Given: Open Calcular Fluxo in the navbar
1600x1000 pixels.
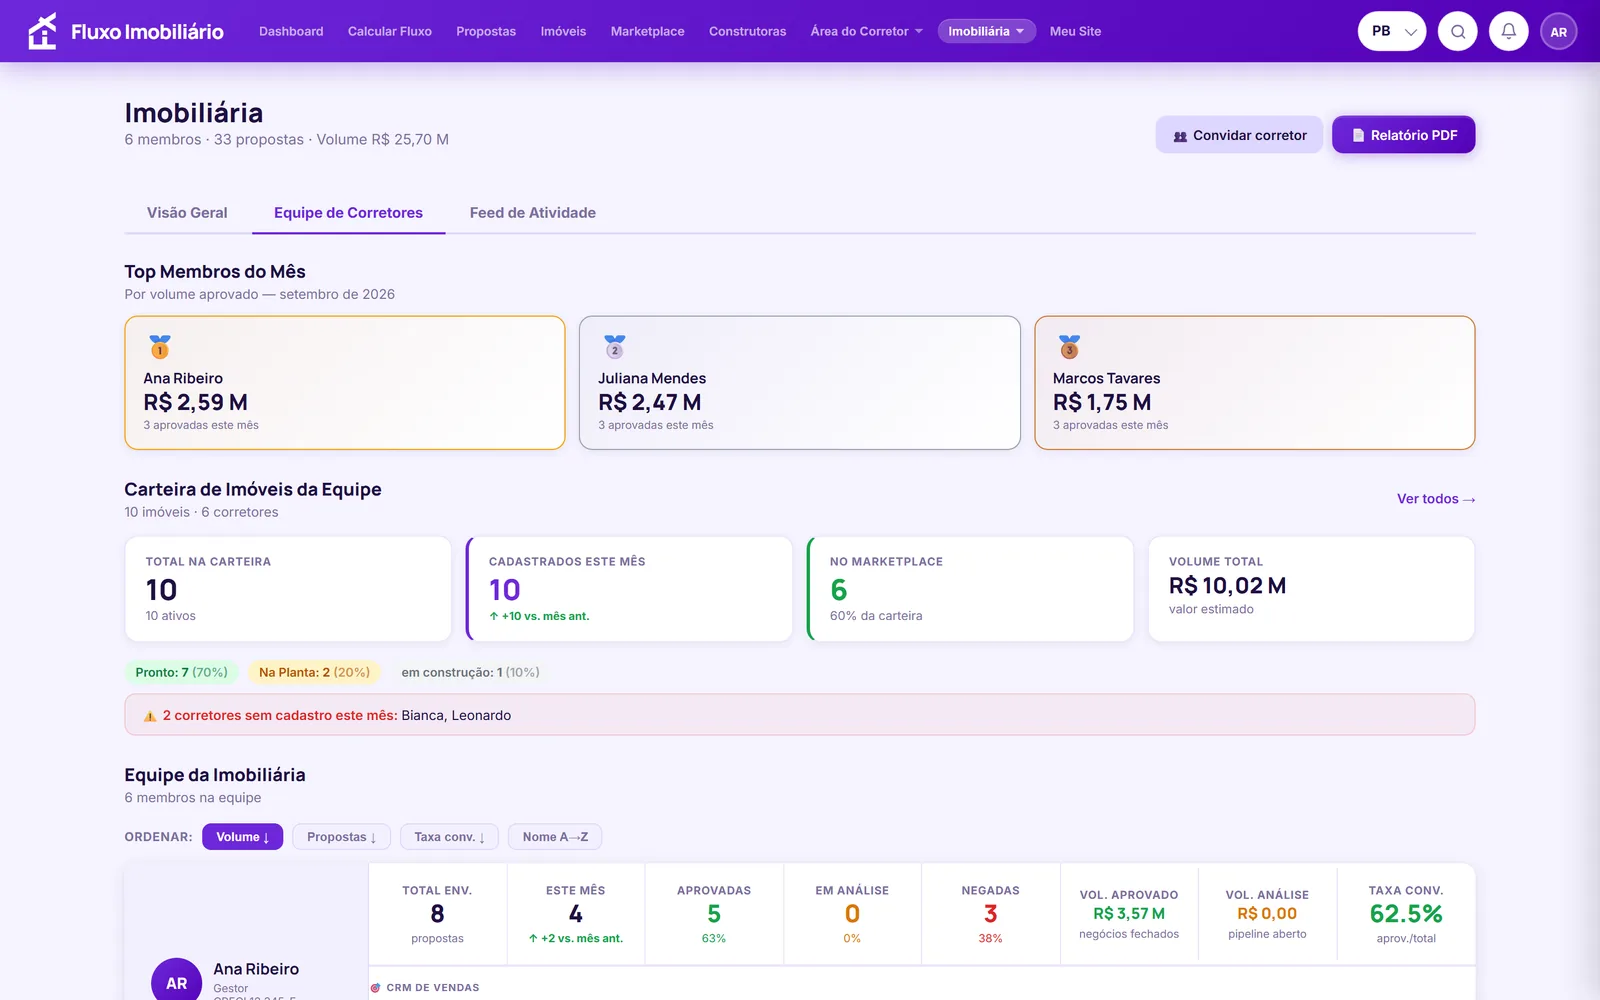Looking at the screenshot, I should click(x=390, y=31).
